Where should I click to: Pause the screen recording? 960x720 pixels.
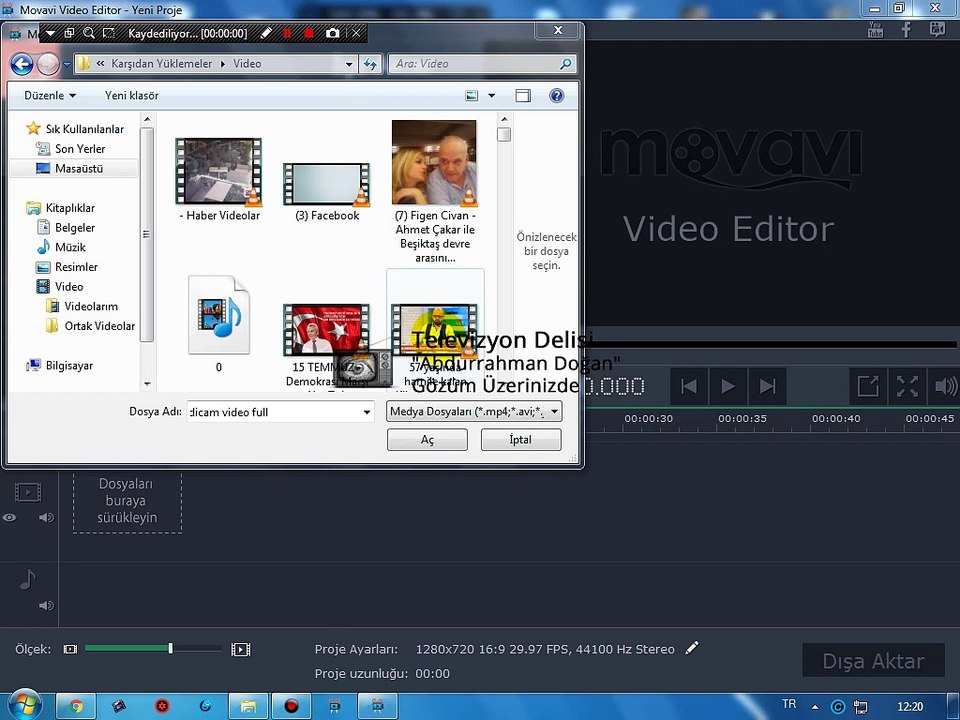pyautogui.click(x=287, y=34)
